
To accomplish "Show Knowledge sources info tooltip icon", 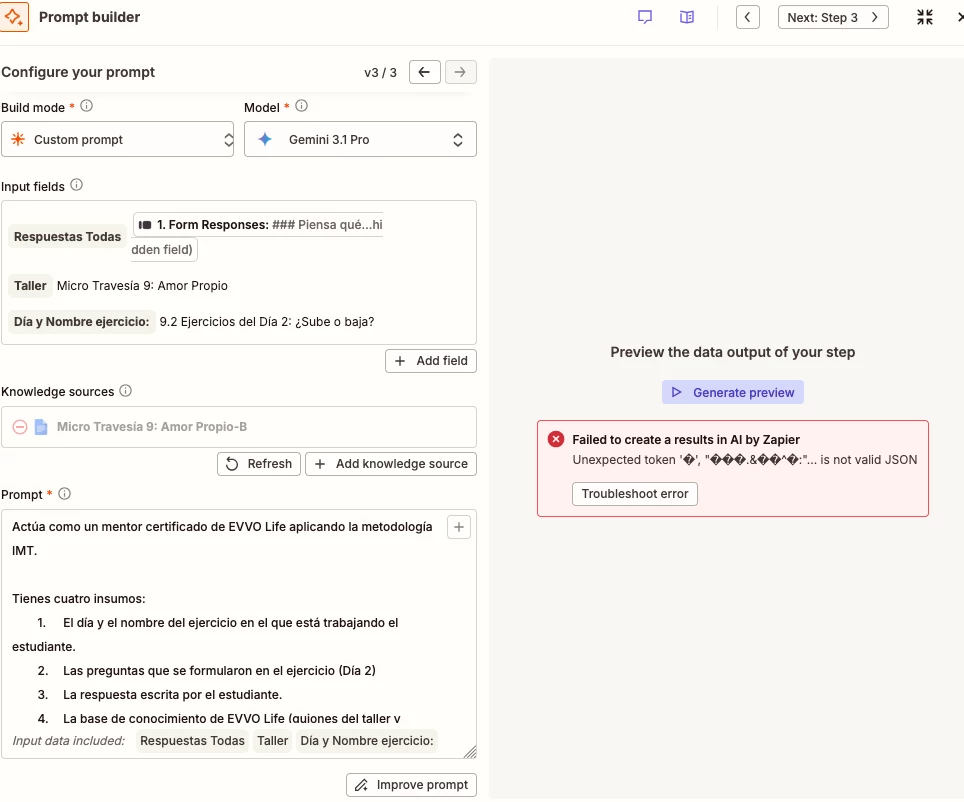I will [x=125, y=391].
